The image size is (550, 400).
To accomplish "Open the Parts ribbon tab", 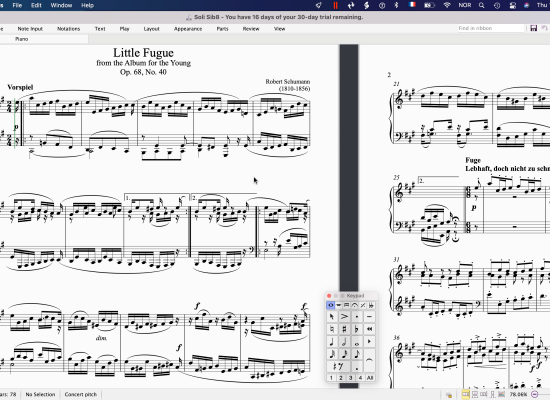I will (x=222, y=29).
